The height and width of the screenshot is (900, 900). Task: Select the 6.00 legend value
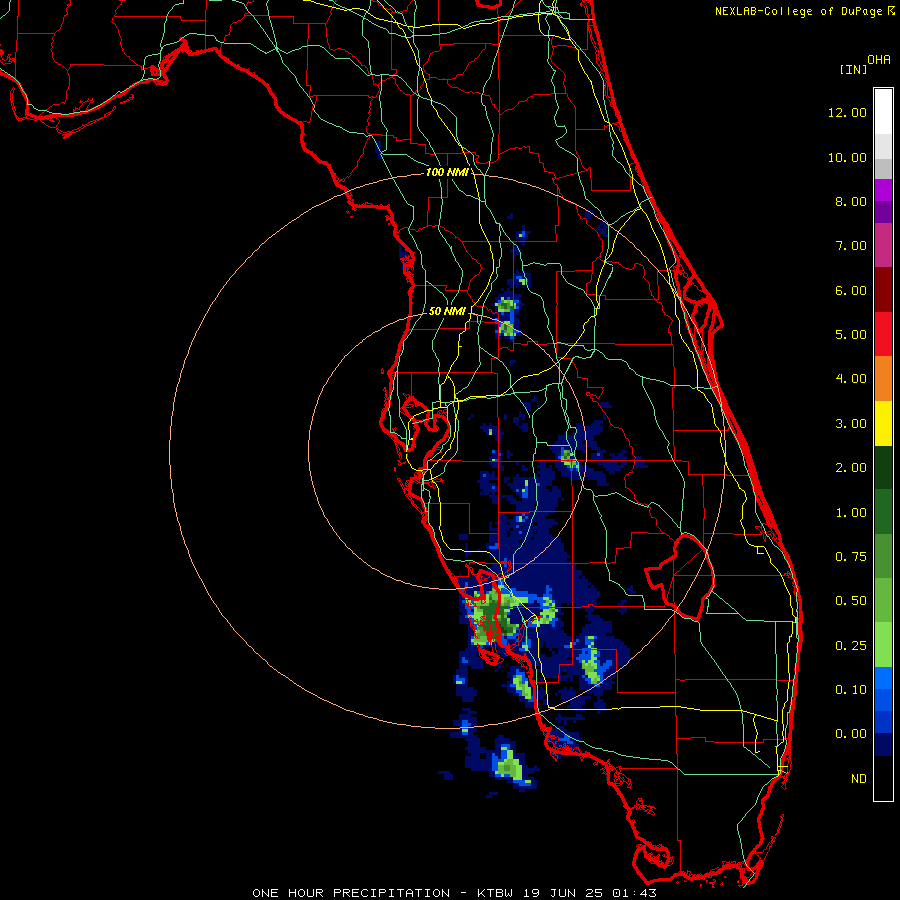pyautogui.click(x=850, y=290)
